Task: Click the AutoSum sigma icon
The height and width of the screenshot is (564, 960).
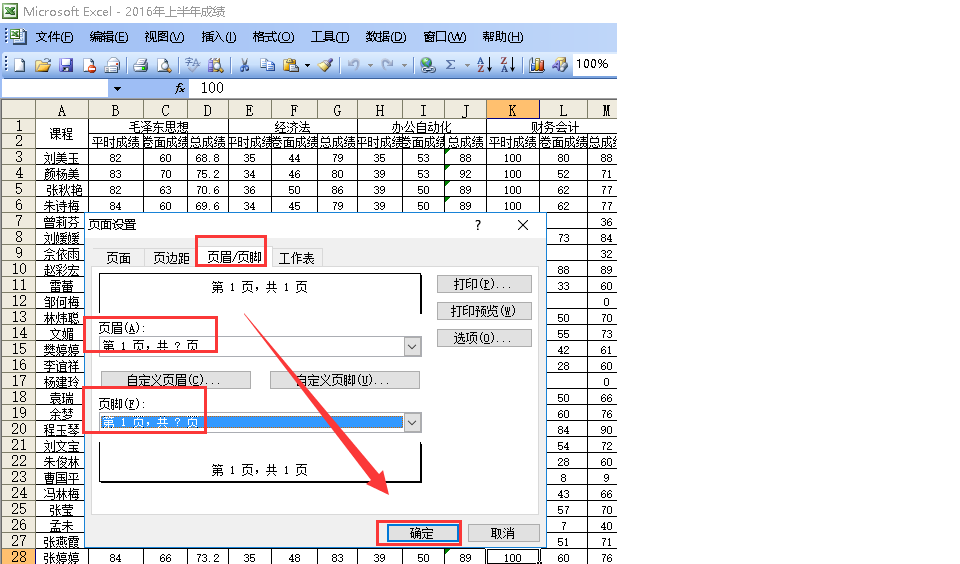Action: pos(451,65)
